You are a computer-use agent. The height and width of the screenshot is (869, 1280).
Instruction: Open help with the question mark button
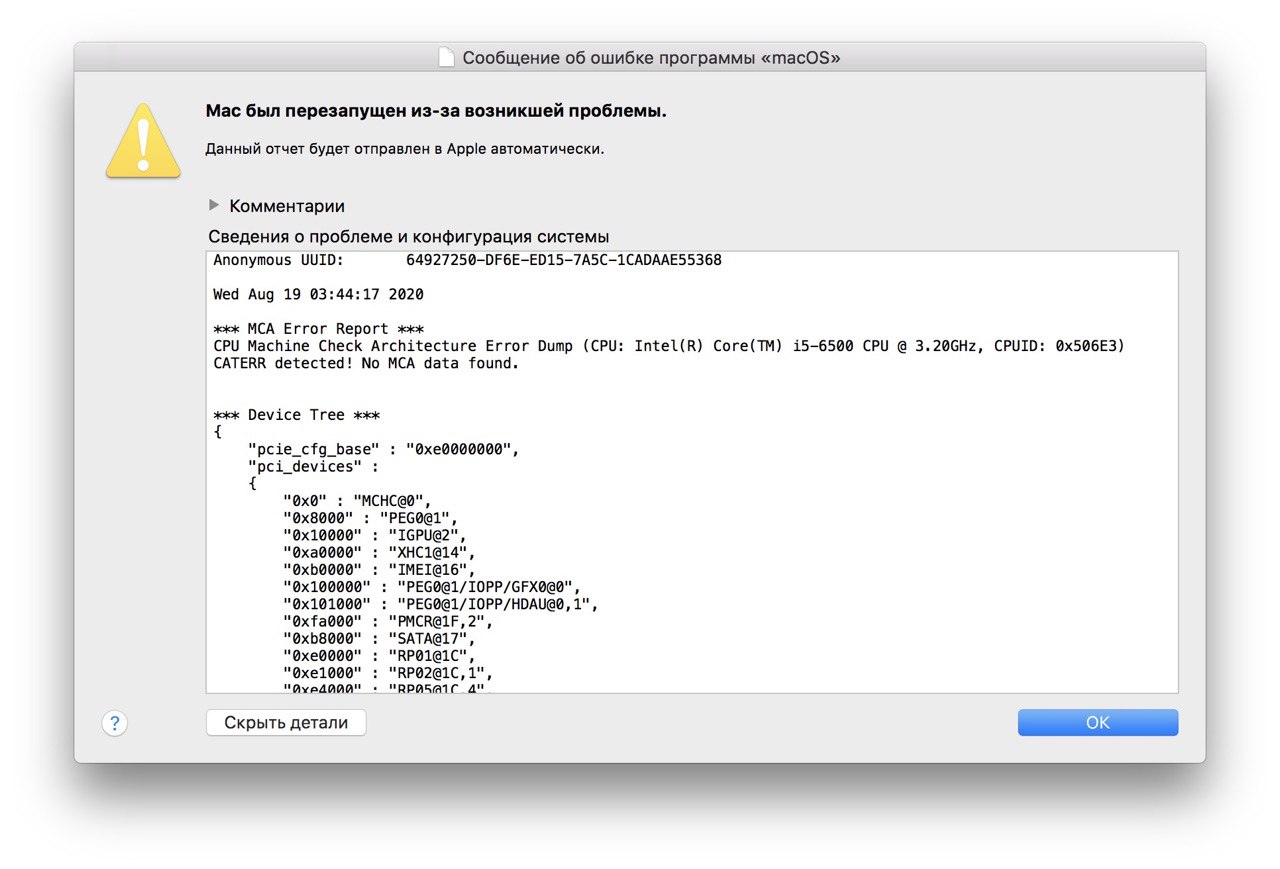(x=114, y=723)
